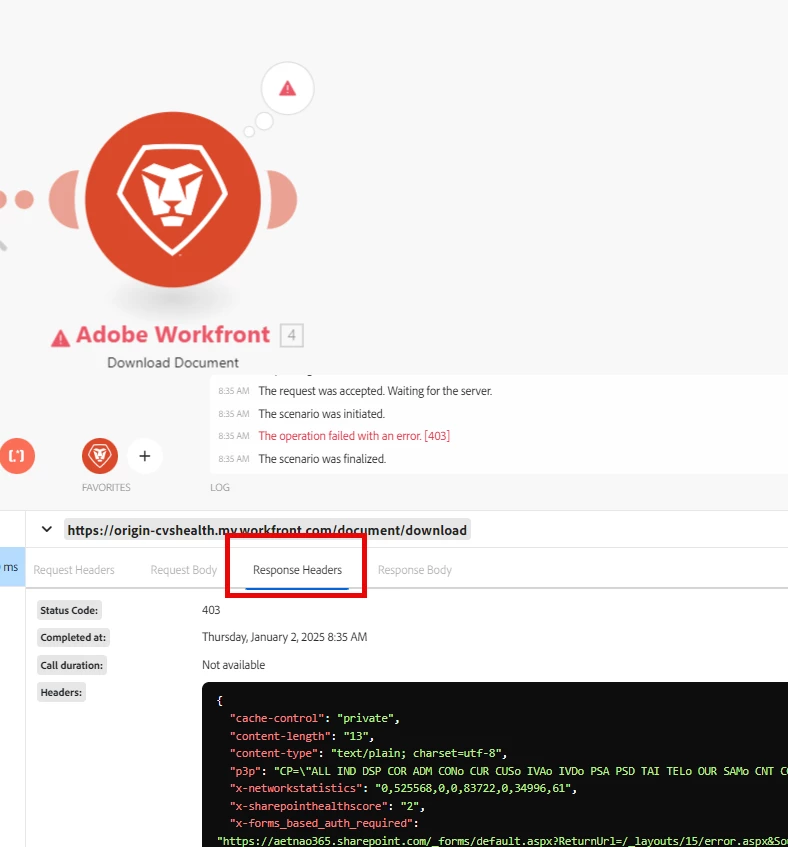Click the "content-type" header line

pos(368,754)
